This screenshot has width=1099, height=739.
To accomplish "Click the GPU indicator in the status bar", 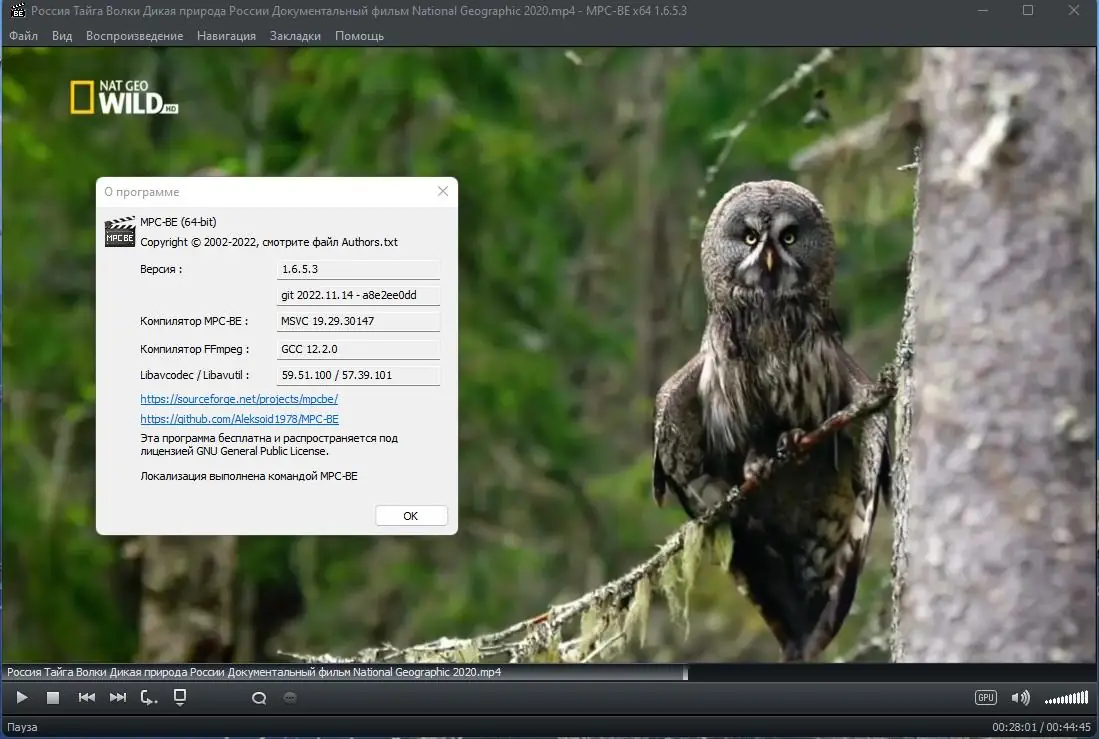I will (x=985, y=697).
